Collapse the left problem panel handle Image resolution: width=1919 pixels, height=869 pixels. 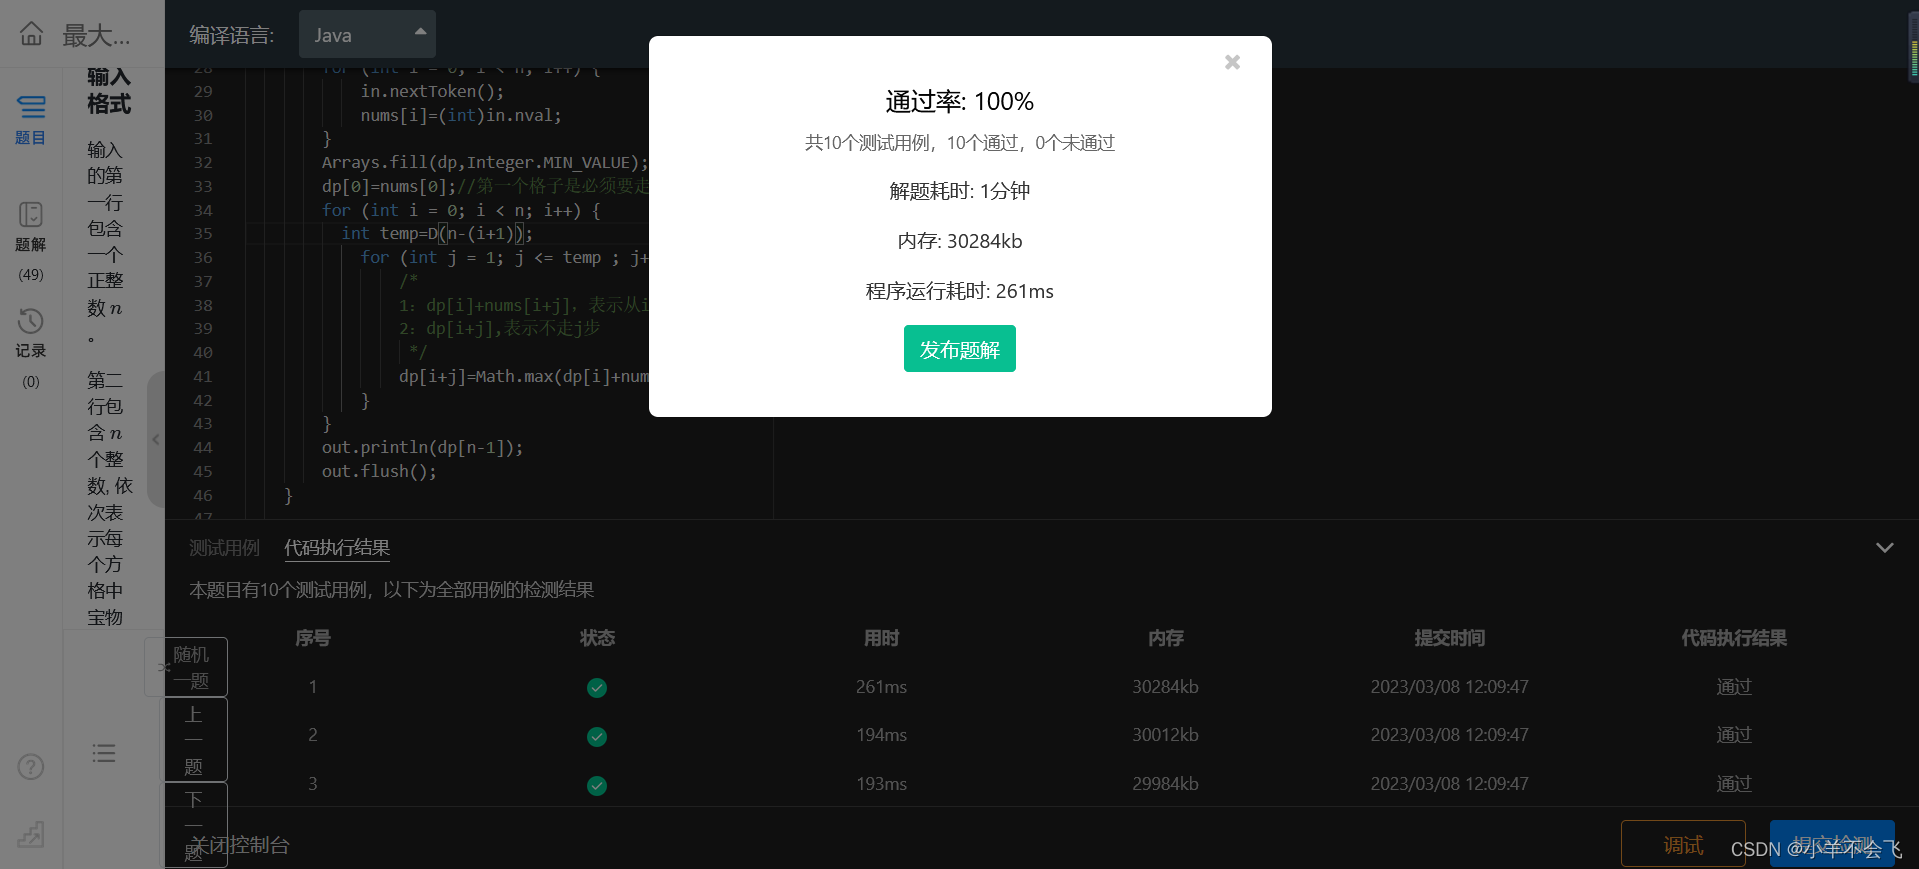(x=155, y=439)
